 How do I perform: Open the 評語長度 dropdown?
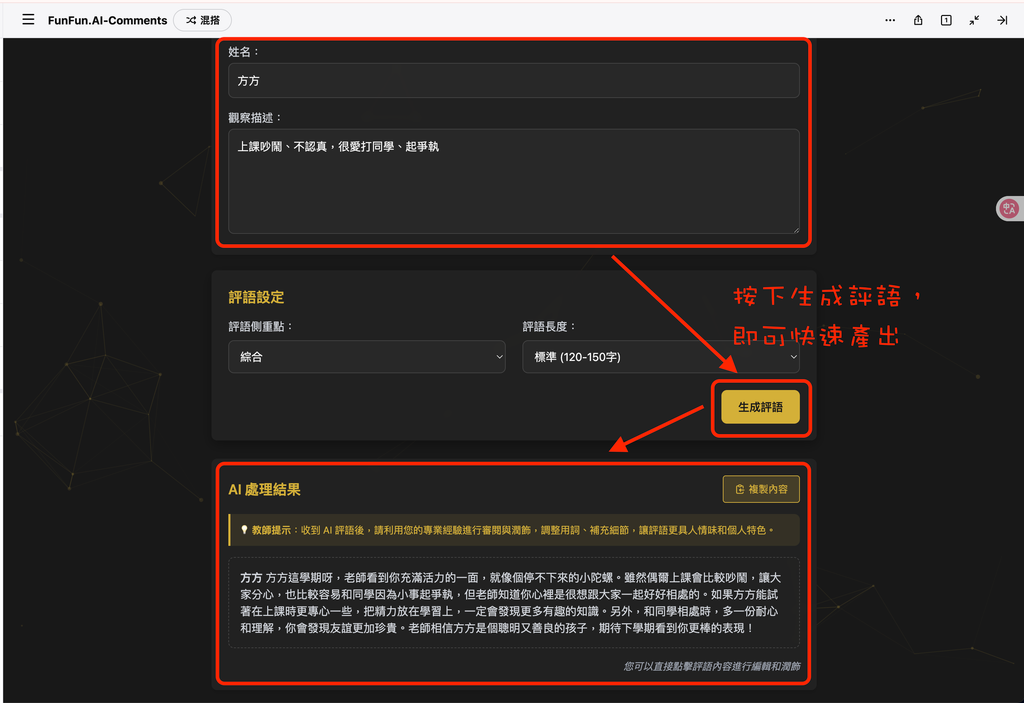pos(661,357)
